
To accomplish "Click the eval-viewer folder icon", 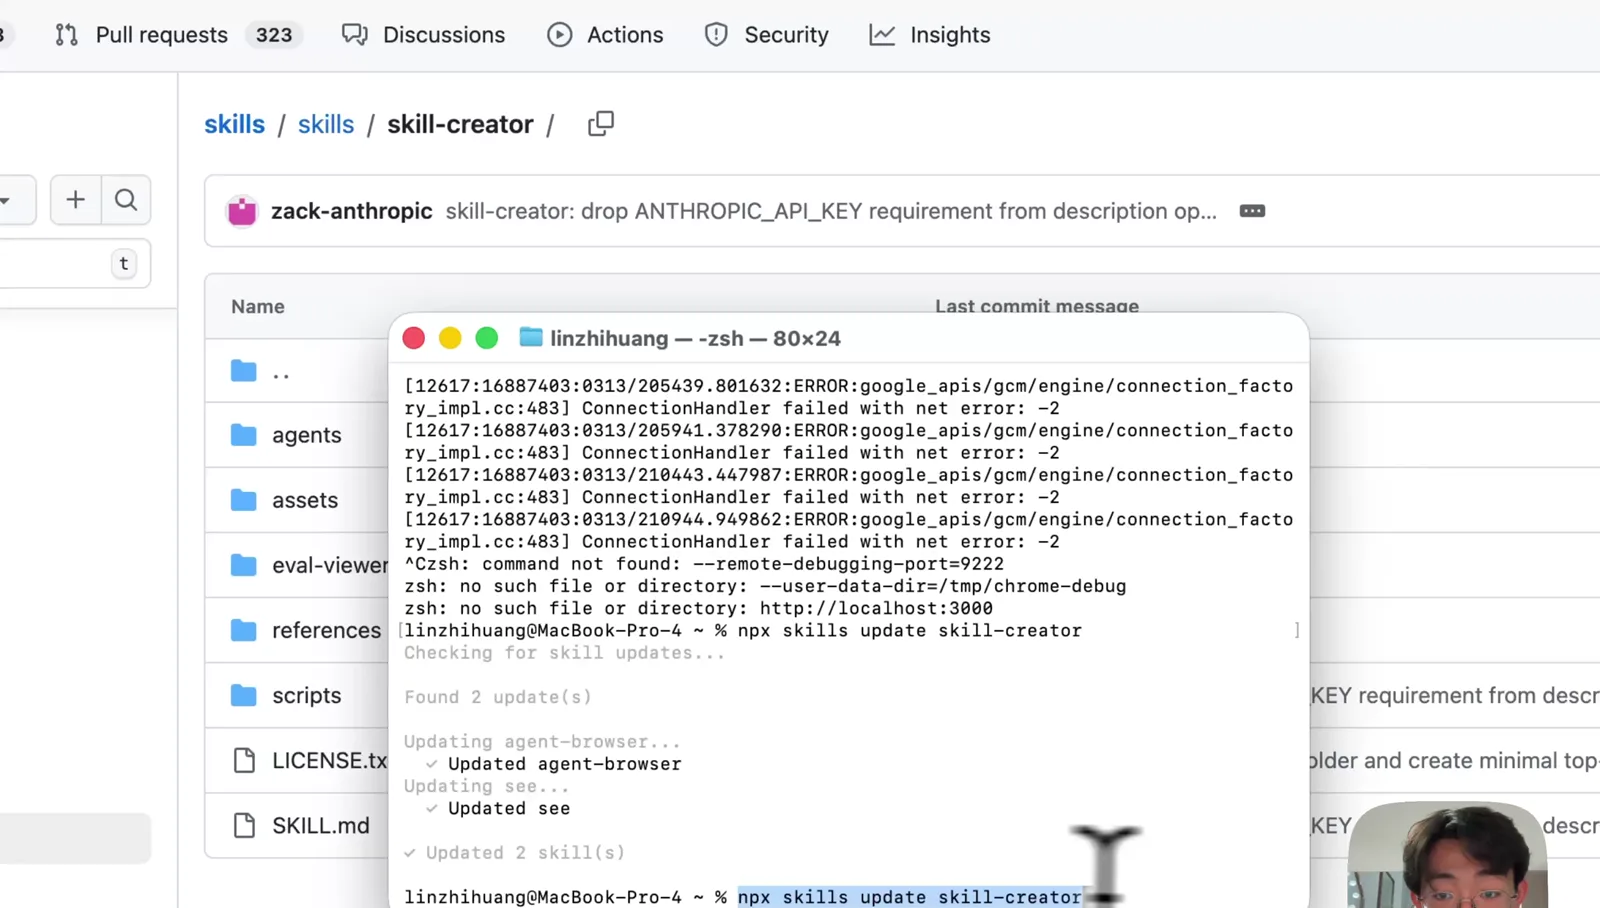I will [244, 565].
